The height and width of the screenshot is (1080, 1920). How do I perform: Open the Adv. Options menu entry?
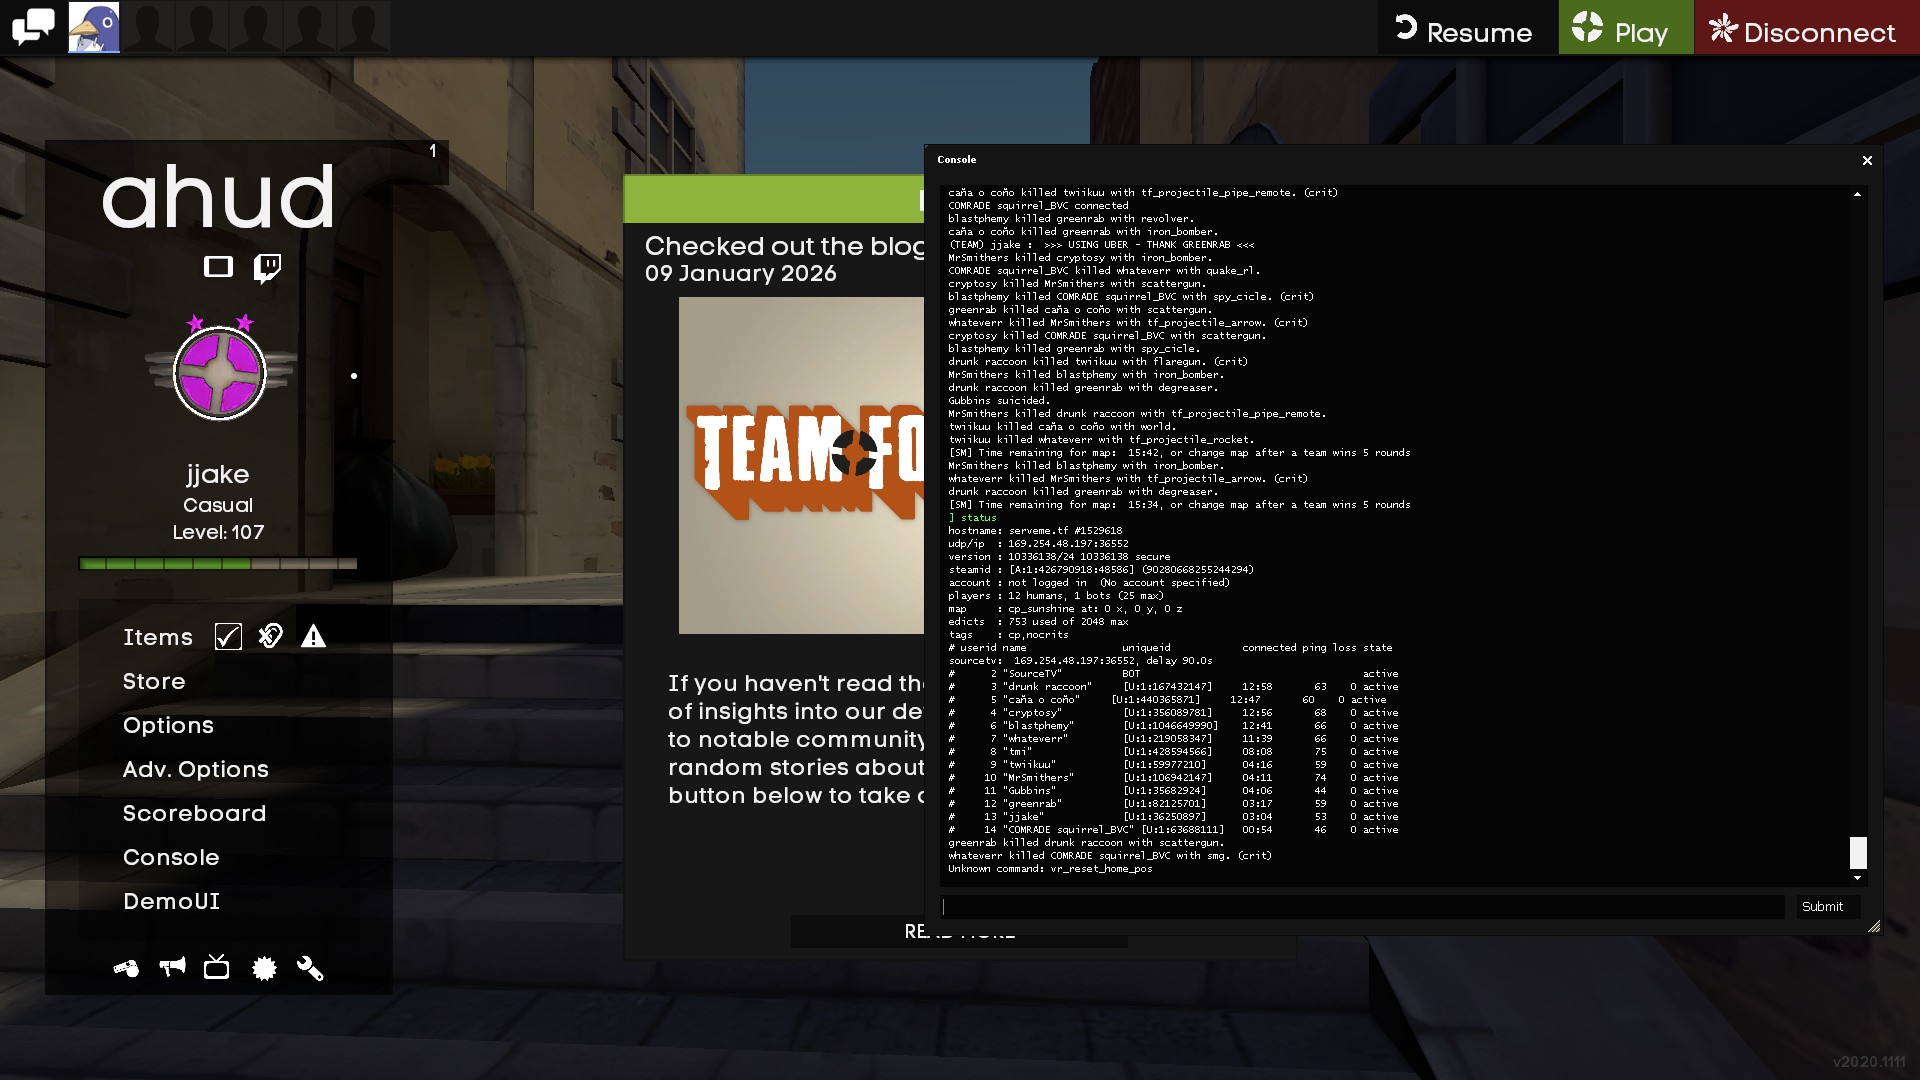point(195,769)
